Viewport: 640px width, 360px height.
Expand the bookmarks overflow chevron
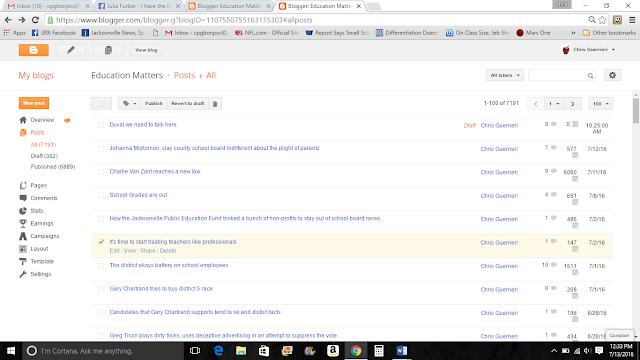[573, 33]
